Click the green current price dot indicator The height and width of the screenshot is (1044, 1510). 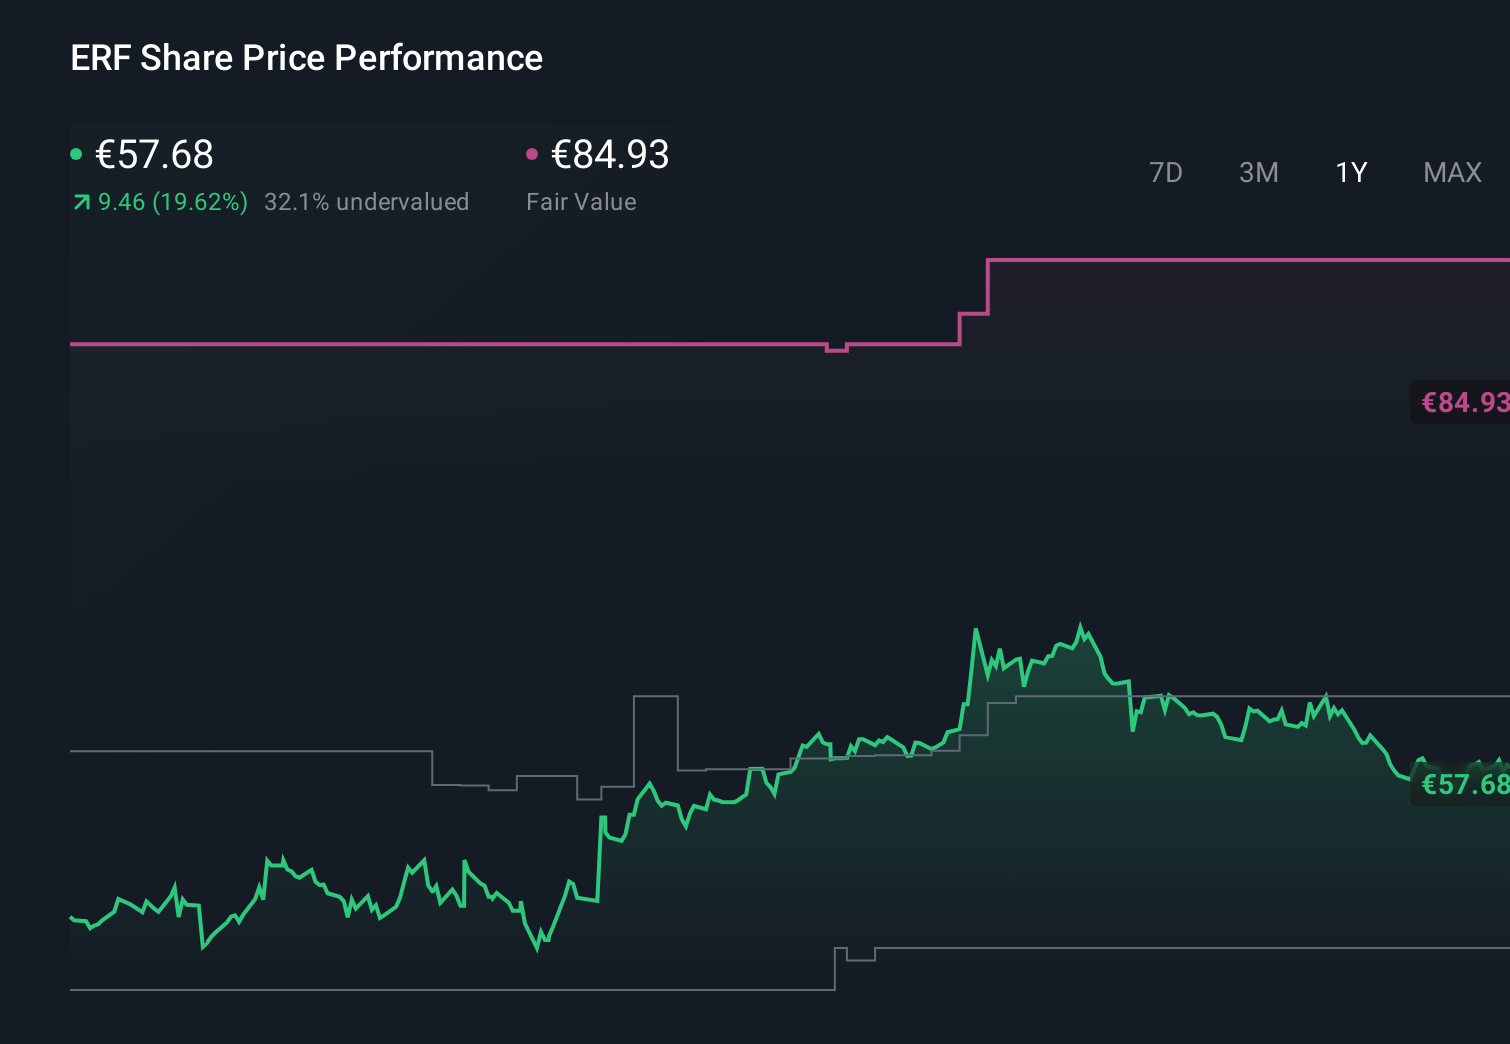pos(77,153)
